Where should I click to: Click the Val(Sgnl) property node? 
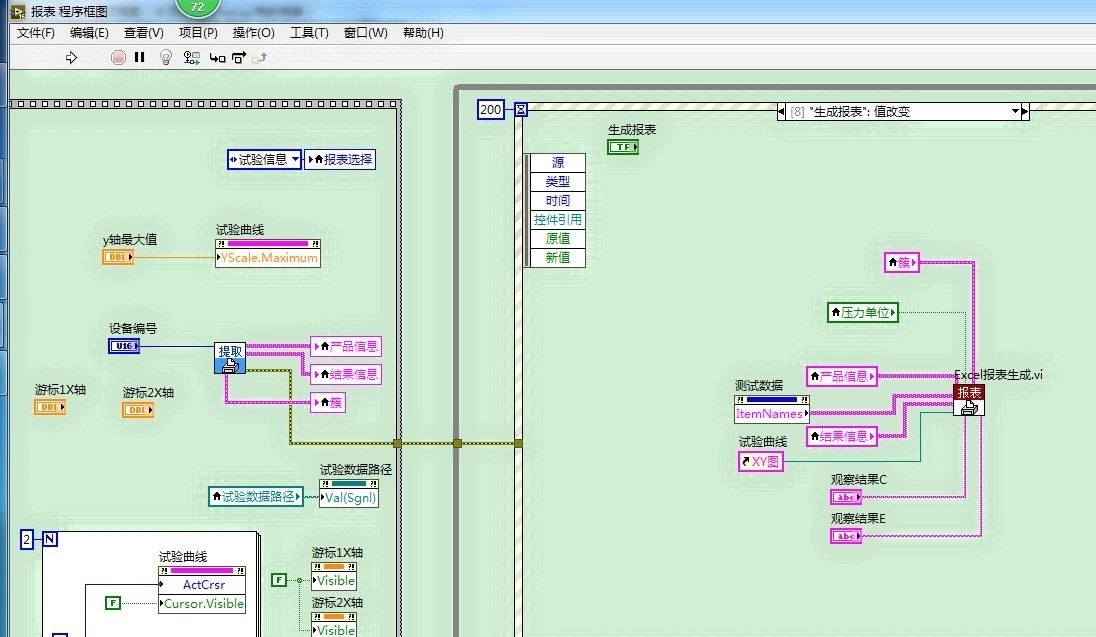pyautogui.click(x=349, y=498)
